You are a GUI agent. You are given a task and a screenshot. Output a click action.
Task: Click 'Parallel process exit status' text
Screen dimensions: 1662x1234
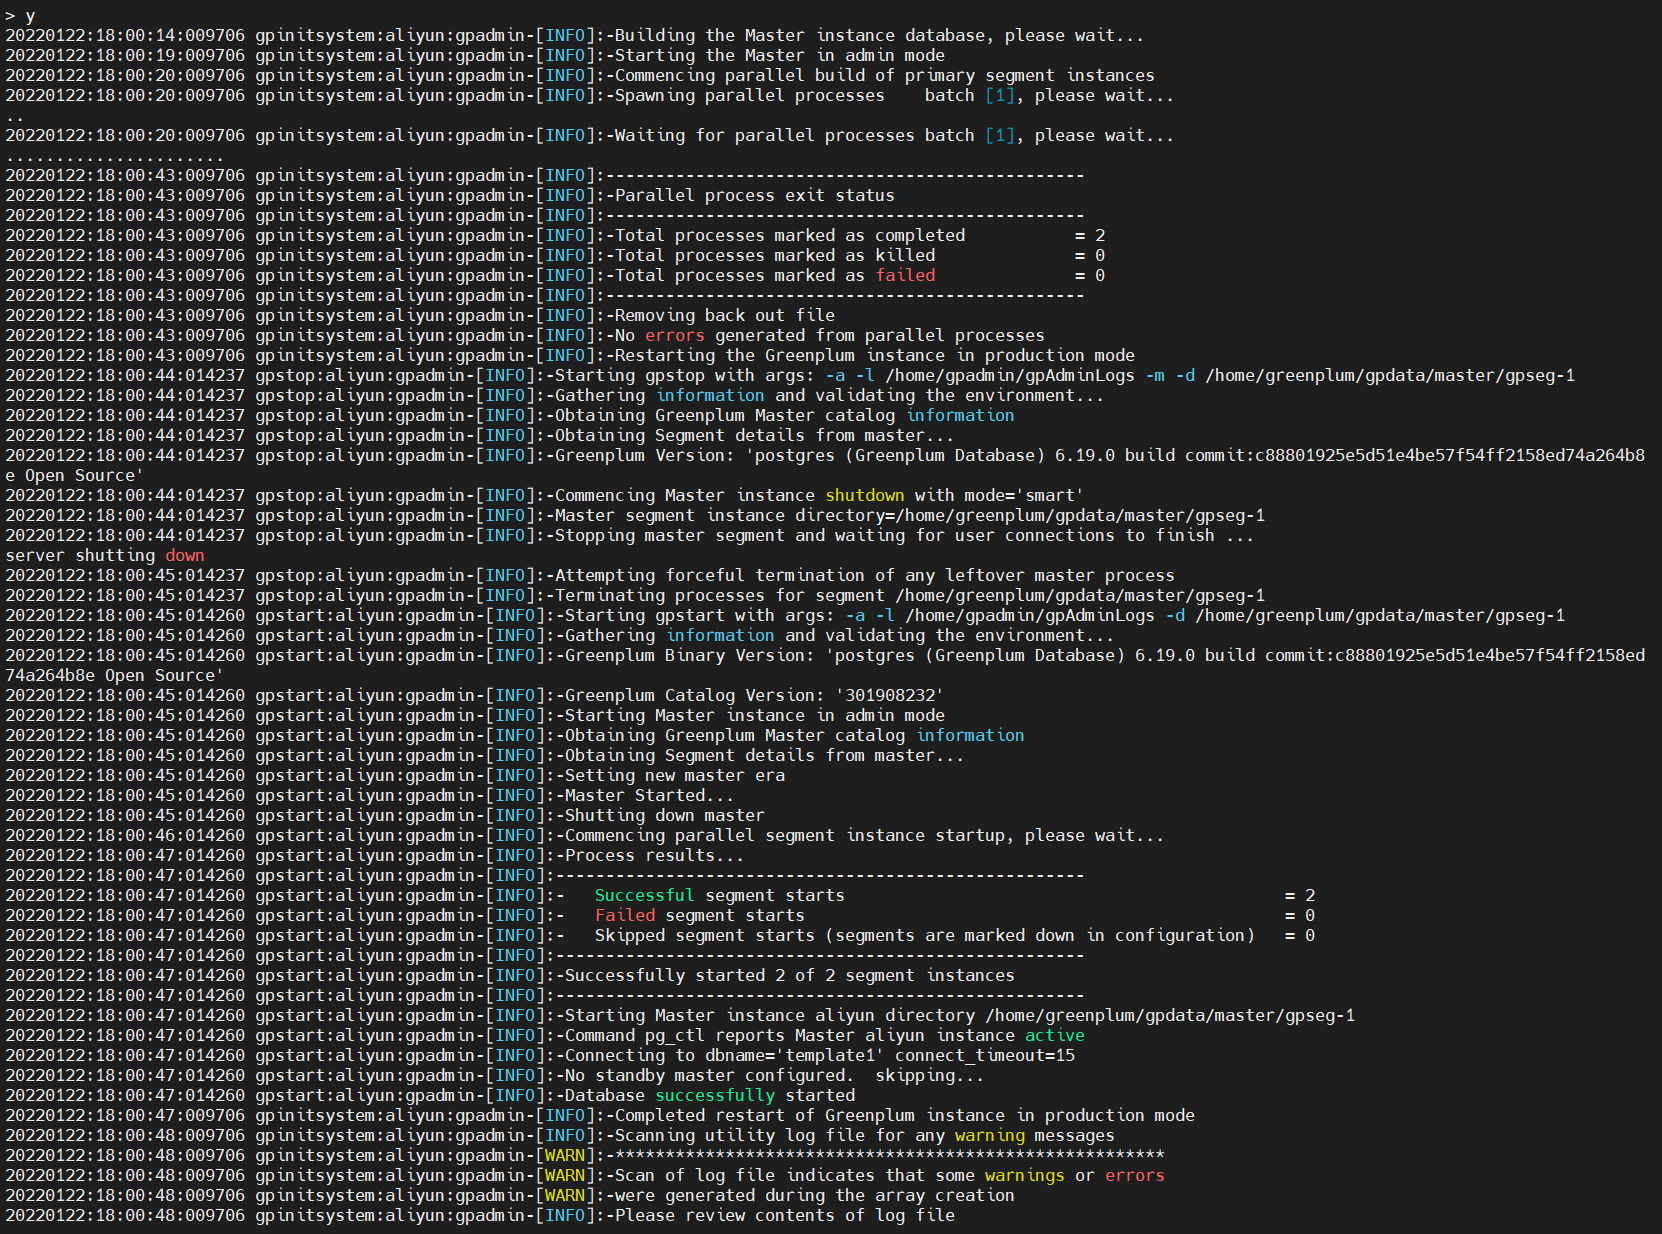pos(754,196)
